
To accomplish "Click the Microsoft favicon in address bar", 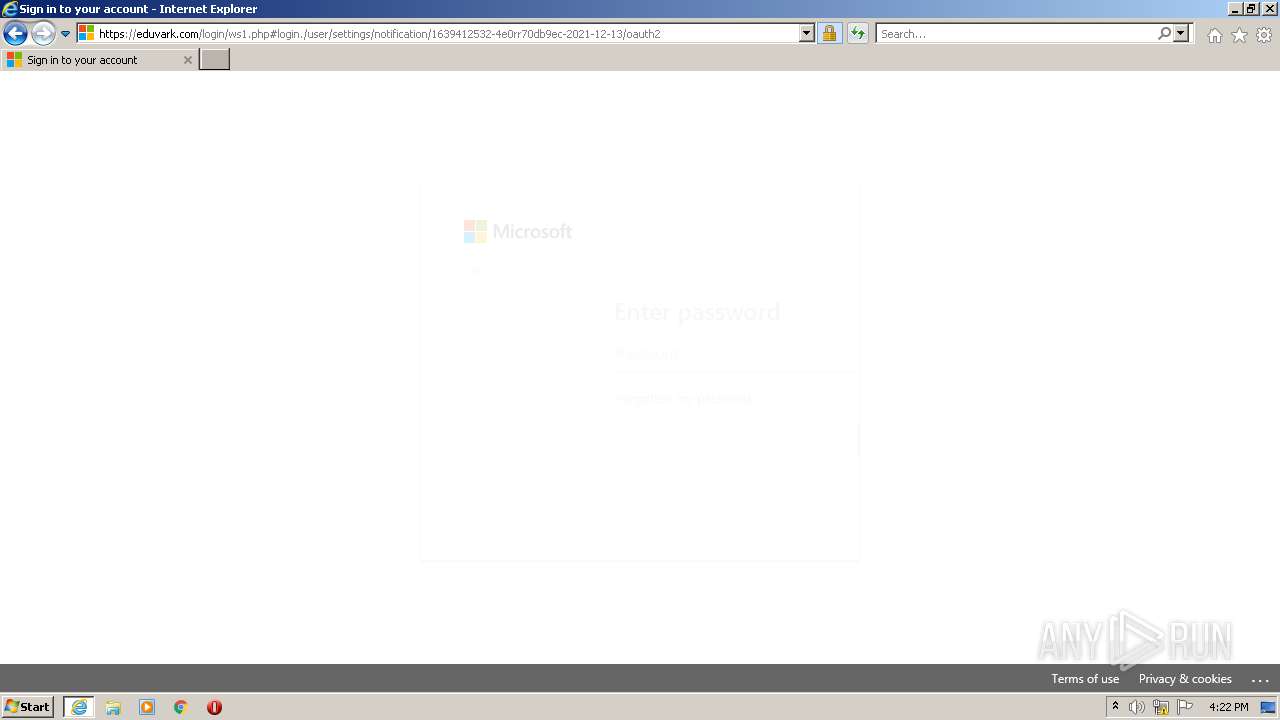I will coord(87,34).
